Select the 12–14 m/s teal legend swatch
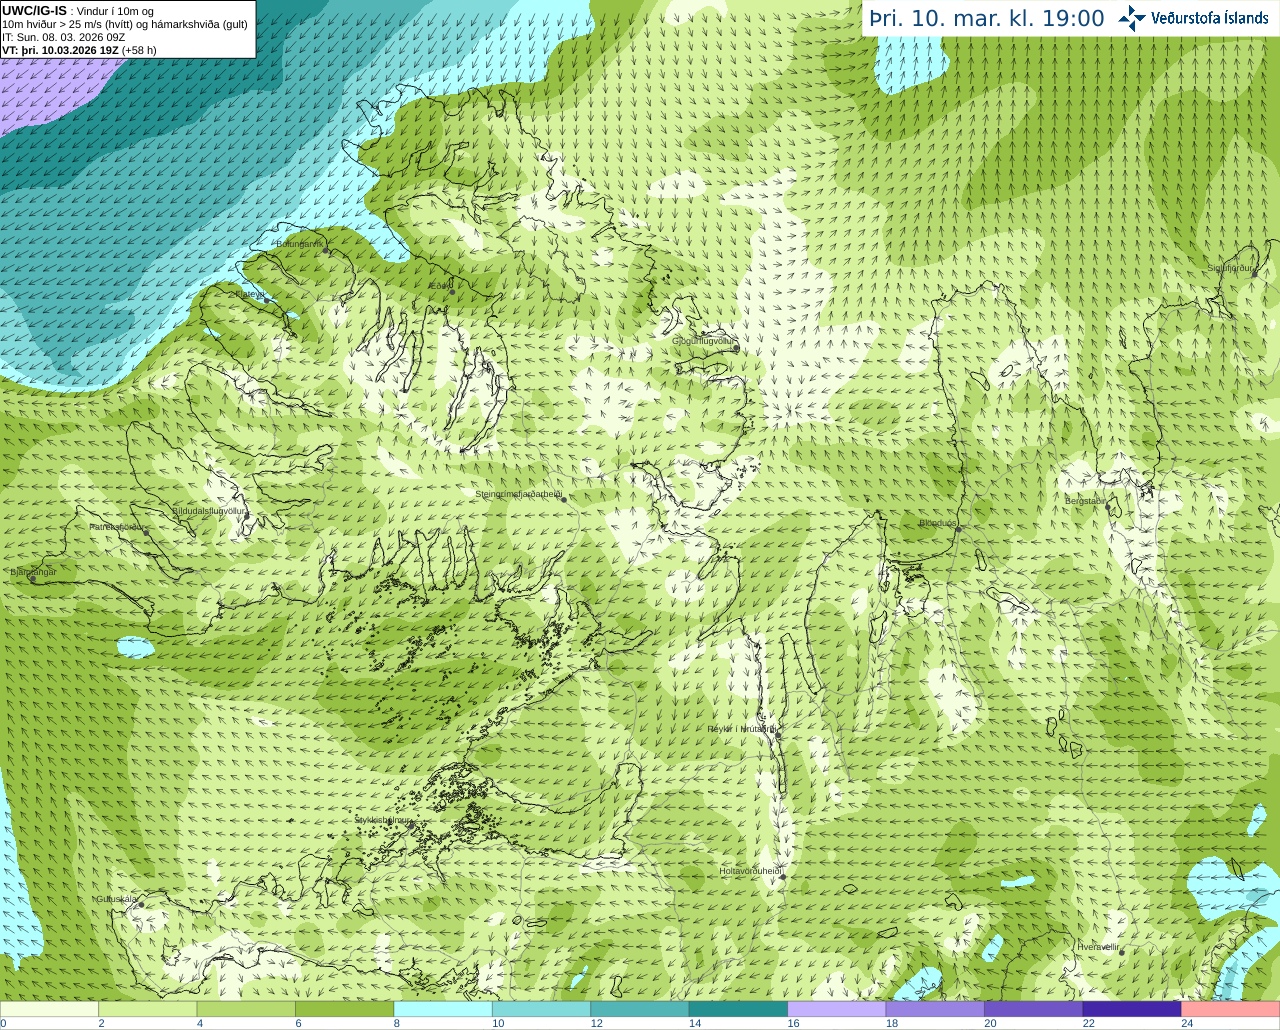The image size is (1280, 1030). [x=640, y=1009]
